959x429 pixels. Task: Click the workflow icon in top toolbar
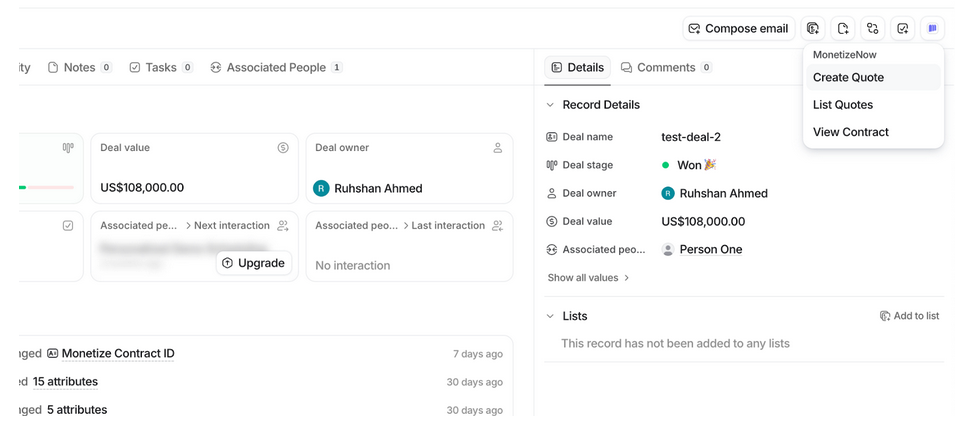pyautogui.click(x=873, y=29)
